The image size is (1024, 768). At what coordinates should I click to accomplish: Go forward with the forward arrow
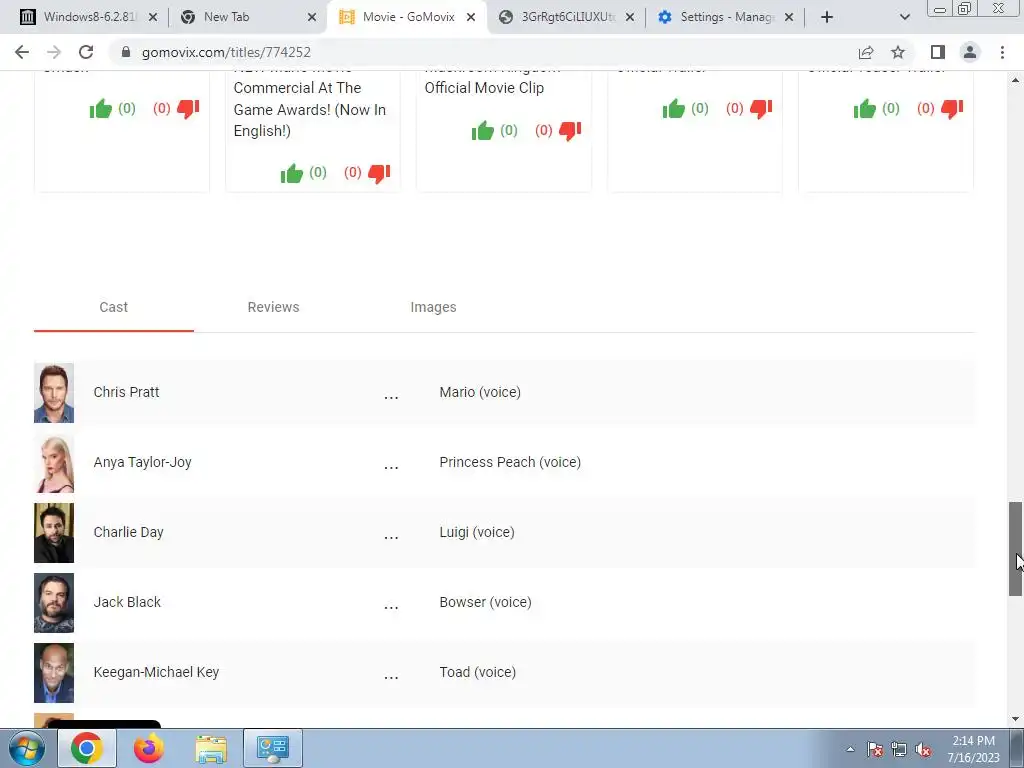point(54,52)
